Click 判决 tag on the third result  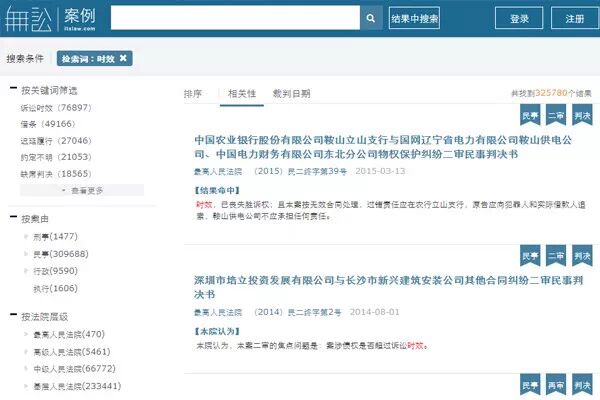click(582, 385)
